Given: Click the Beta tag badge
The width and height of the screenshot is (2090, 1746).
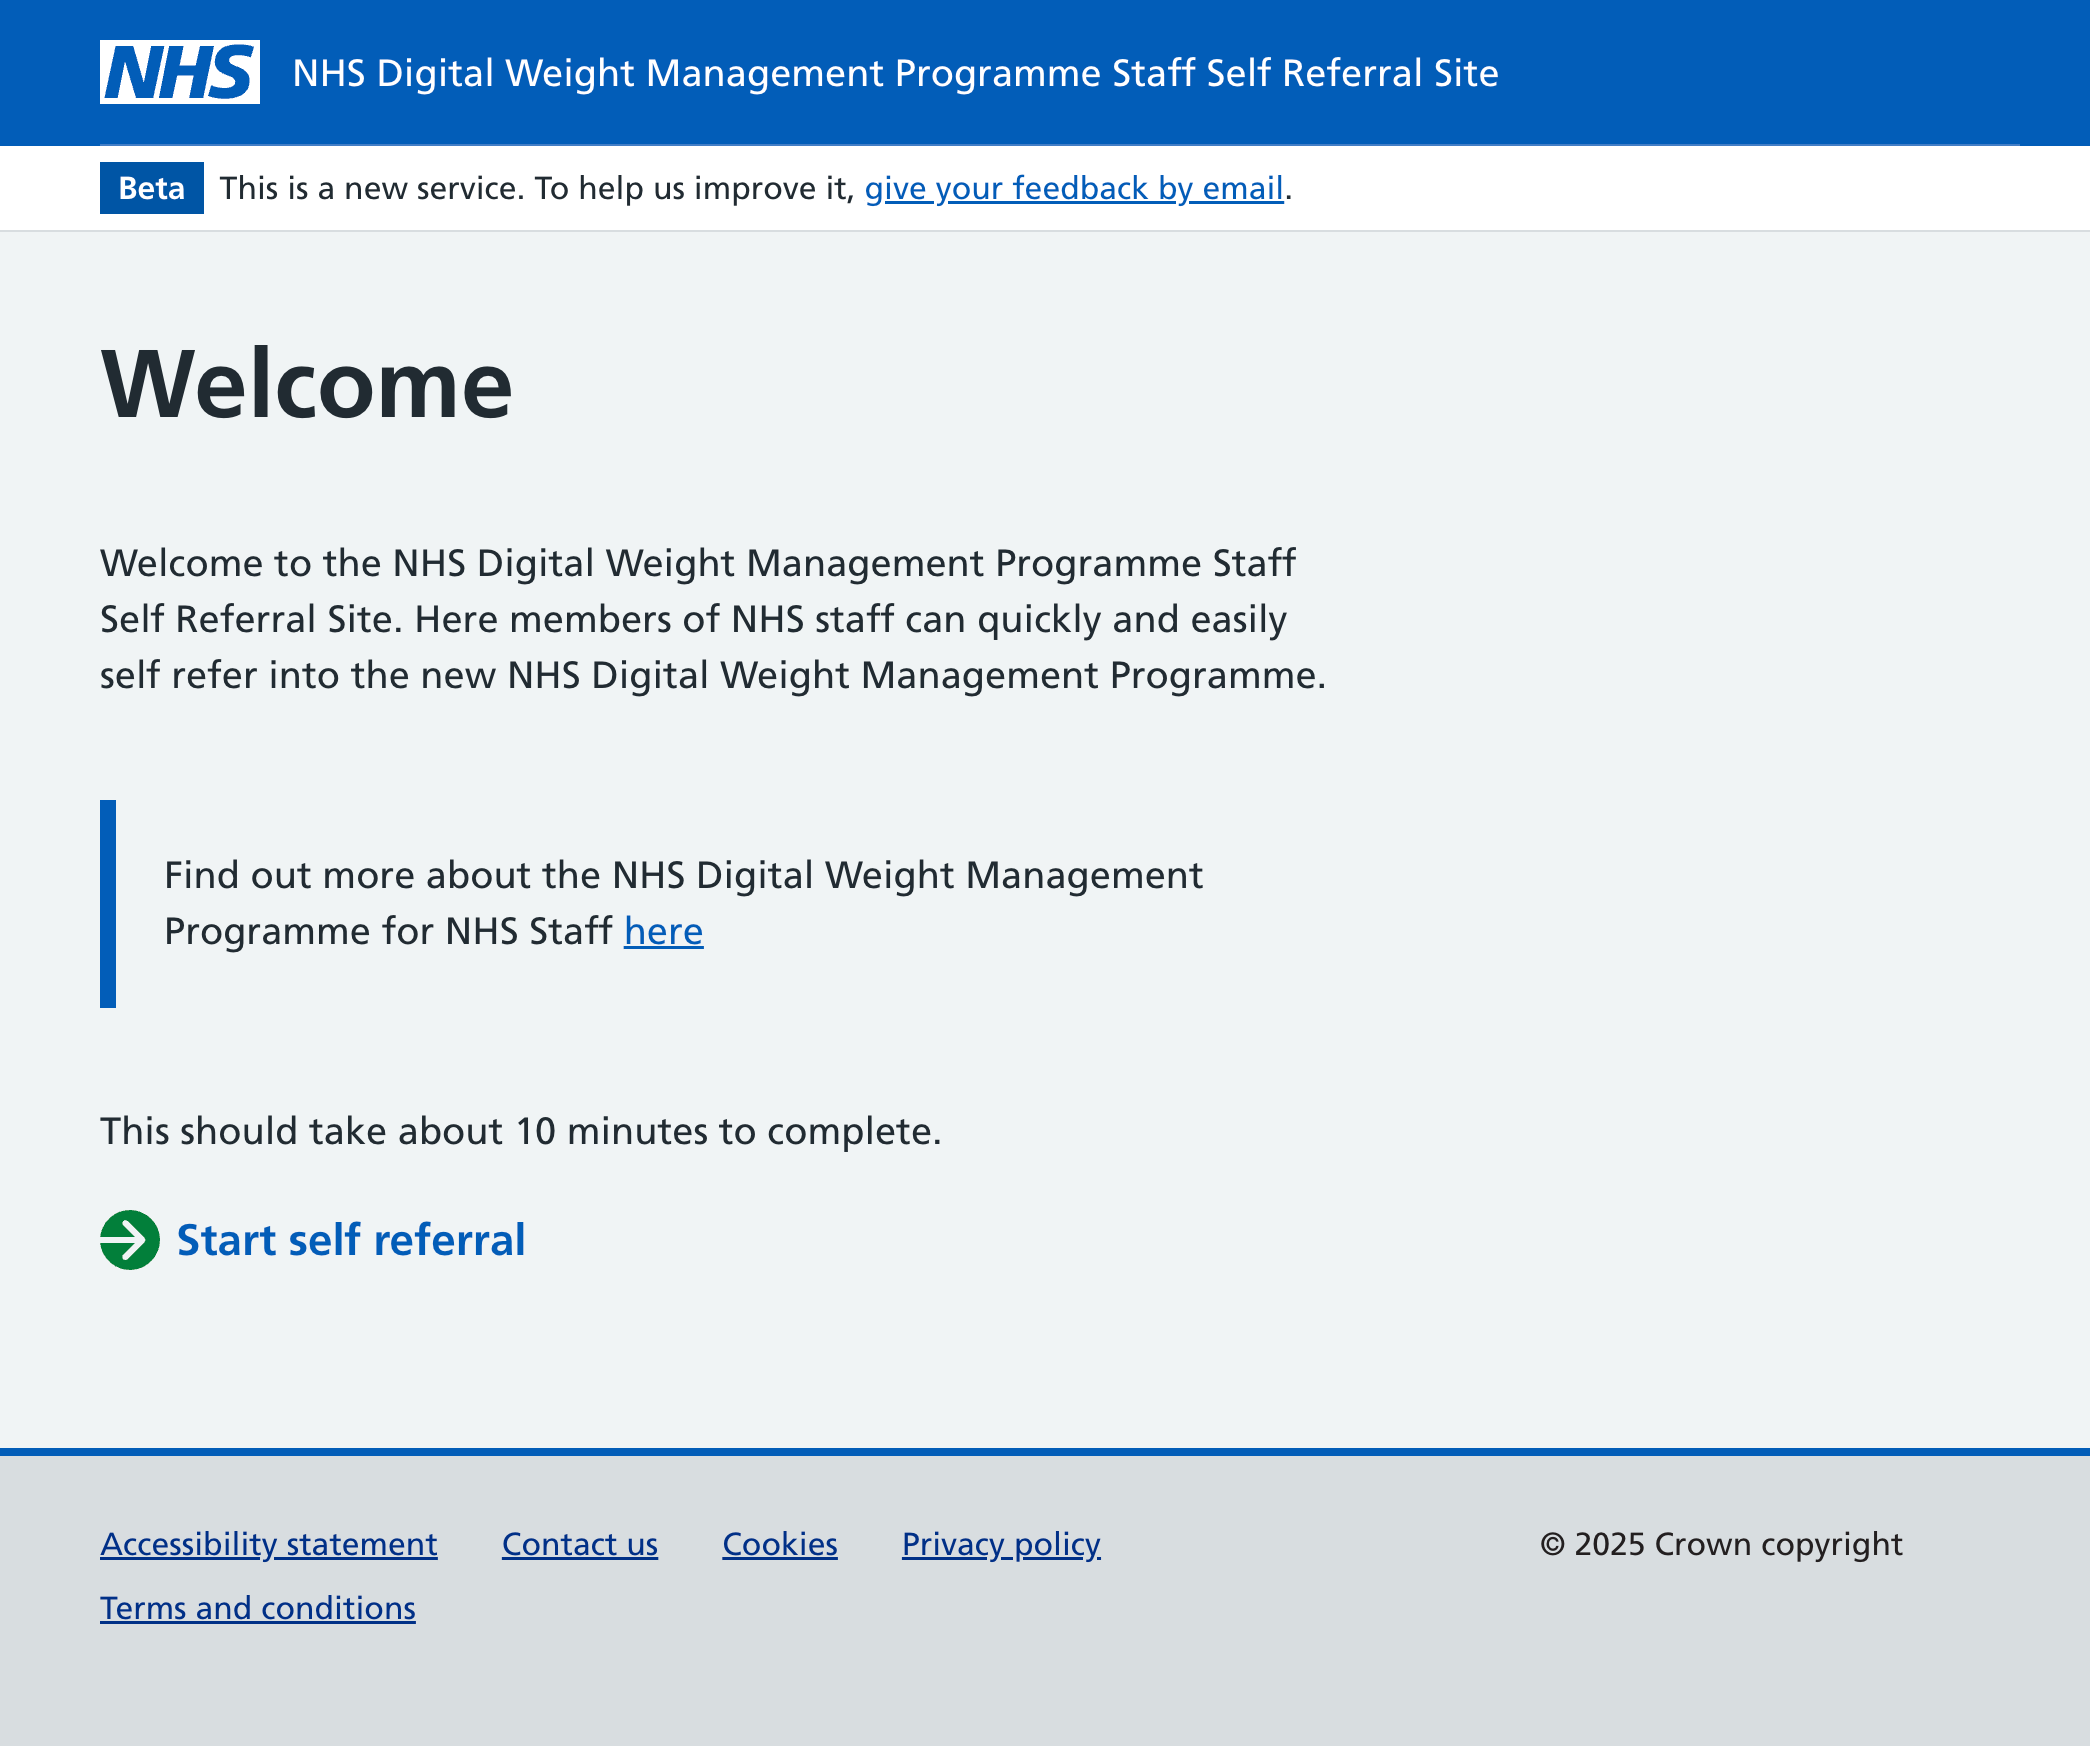Looking at the screenshot, I should point(152,188).
